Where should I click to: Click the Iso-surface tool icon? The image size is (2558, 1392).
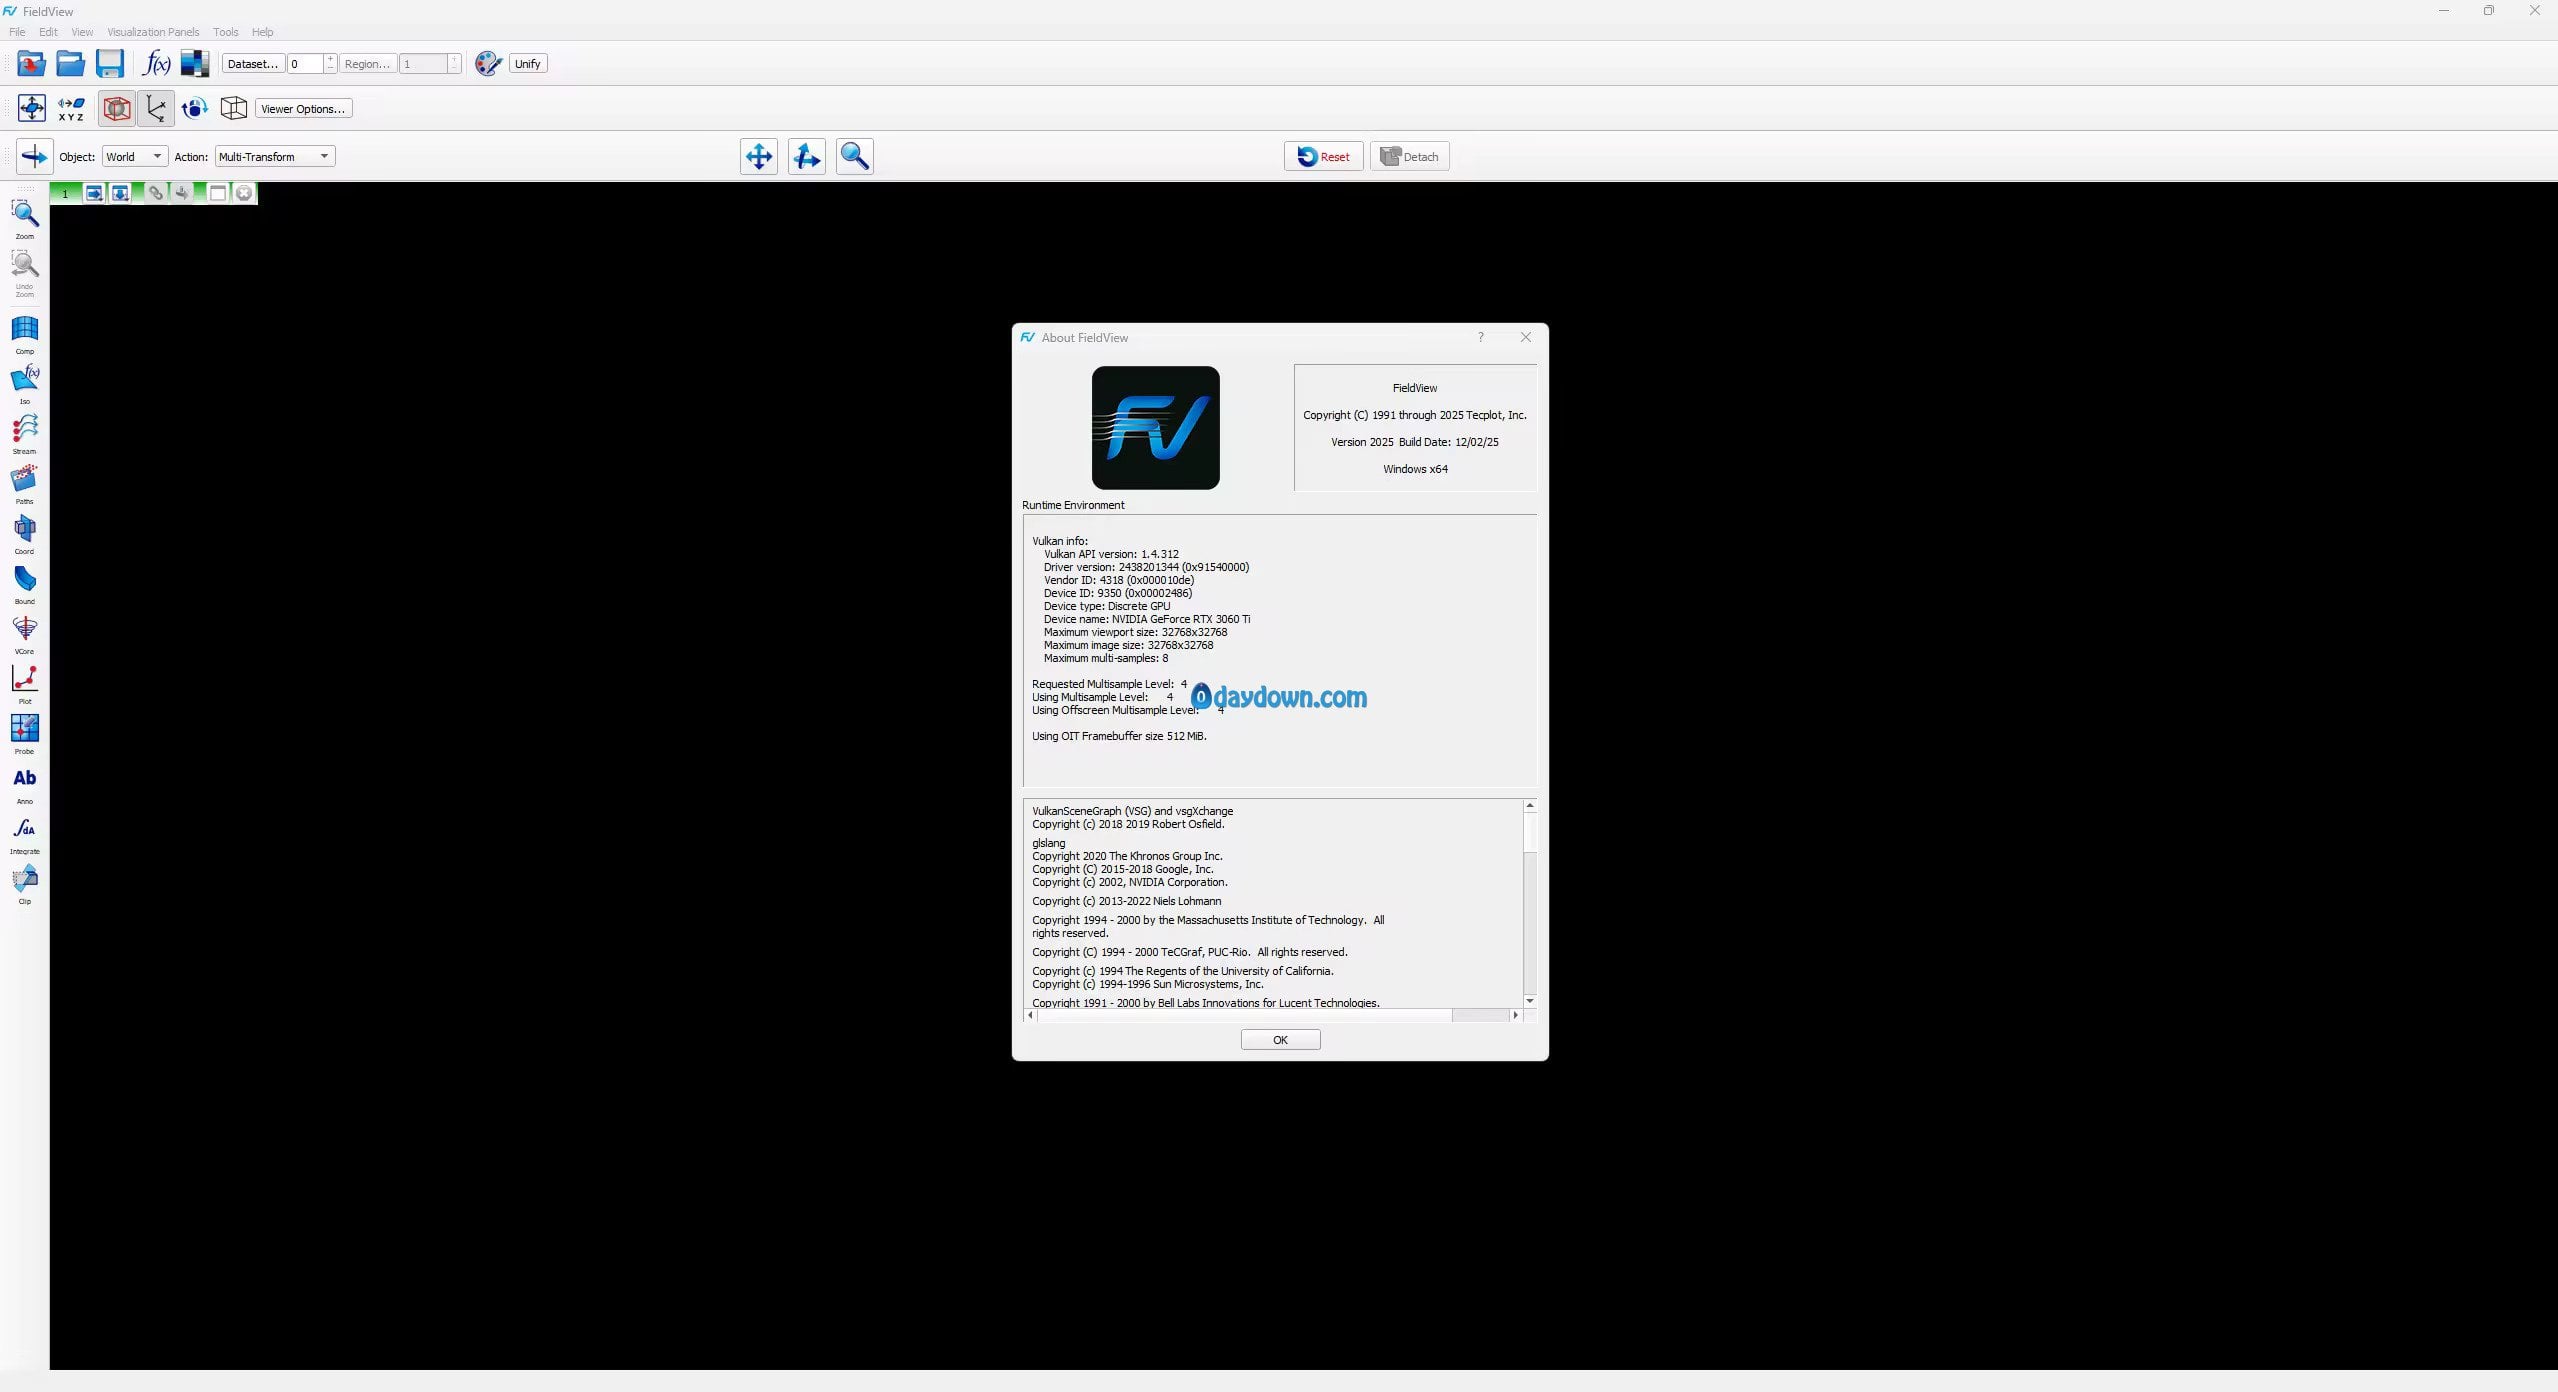(x=24, y=380)
